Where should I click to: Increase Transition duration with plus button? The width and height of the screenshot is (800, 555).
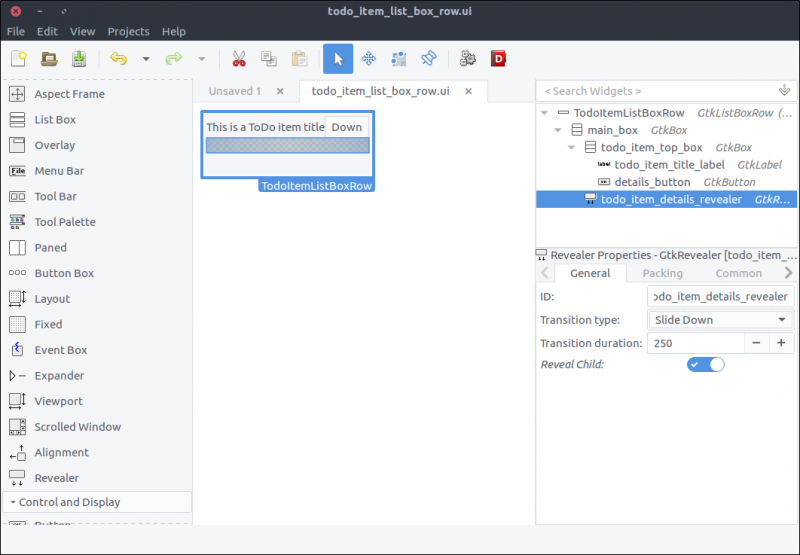tap(780, 343)
